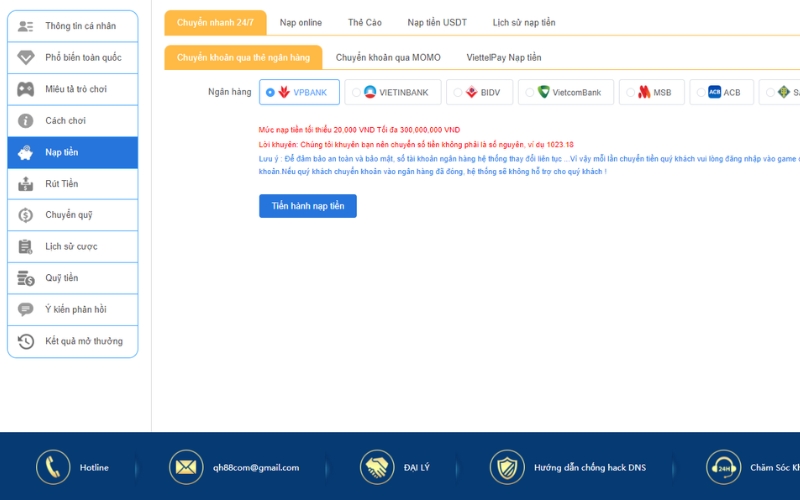800x500 pixels.
Task: Select the VIETINBANK radio option
Action: (x=357, y=93)
